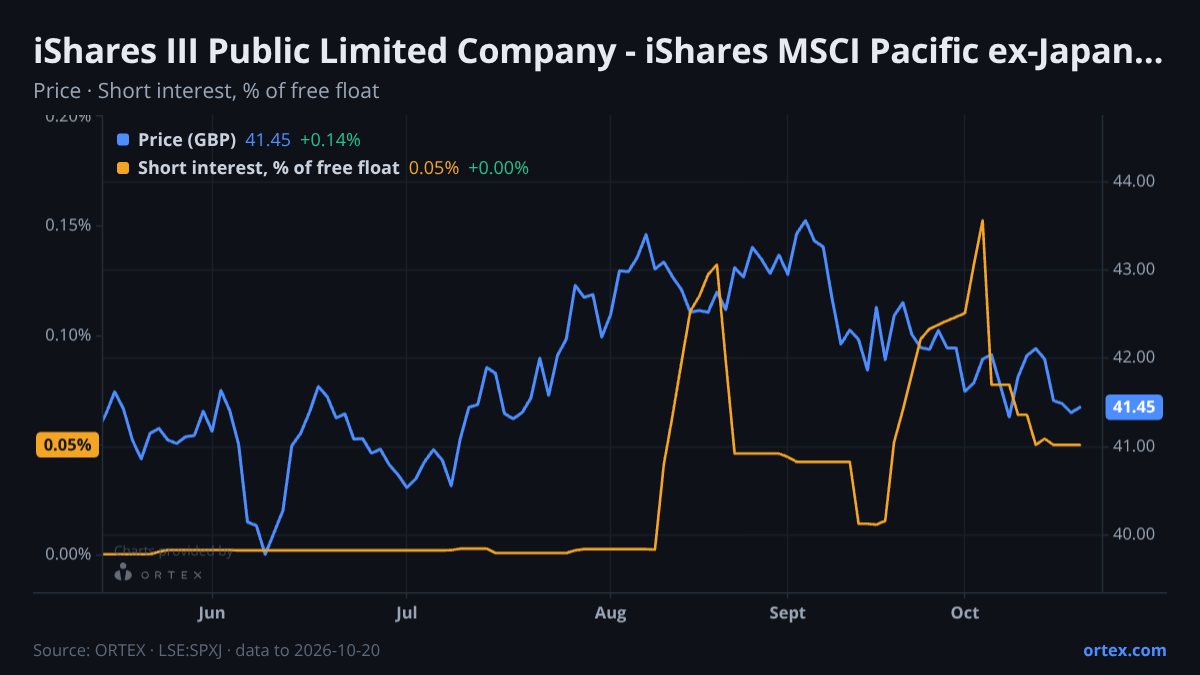Select the orange 0.05% axis tag
1200x675 pixels.
click(x=67, y=445)
